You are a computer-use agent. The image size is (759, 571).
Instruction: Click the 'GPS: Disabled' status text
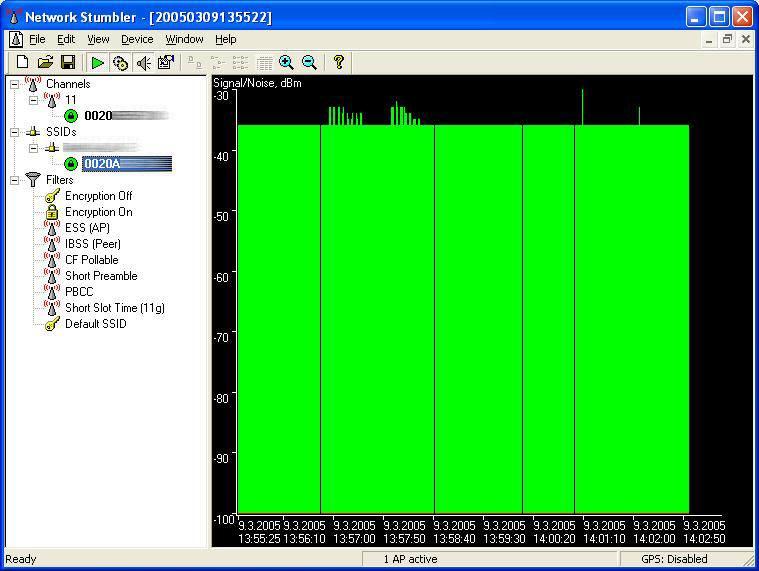click(x=674, y=559)
